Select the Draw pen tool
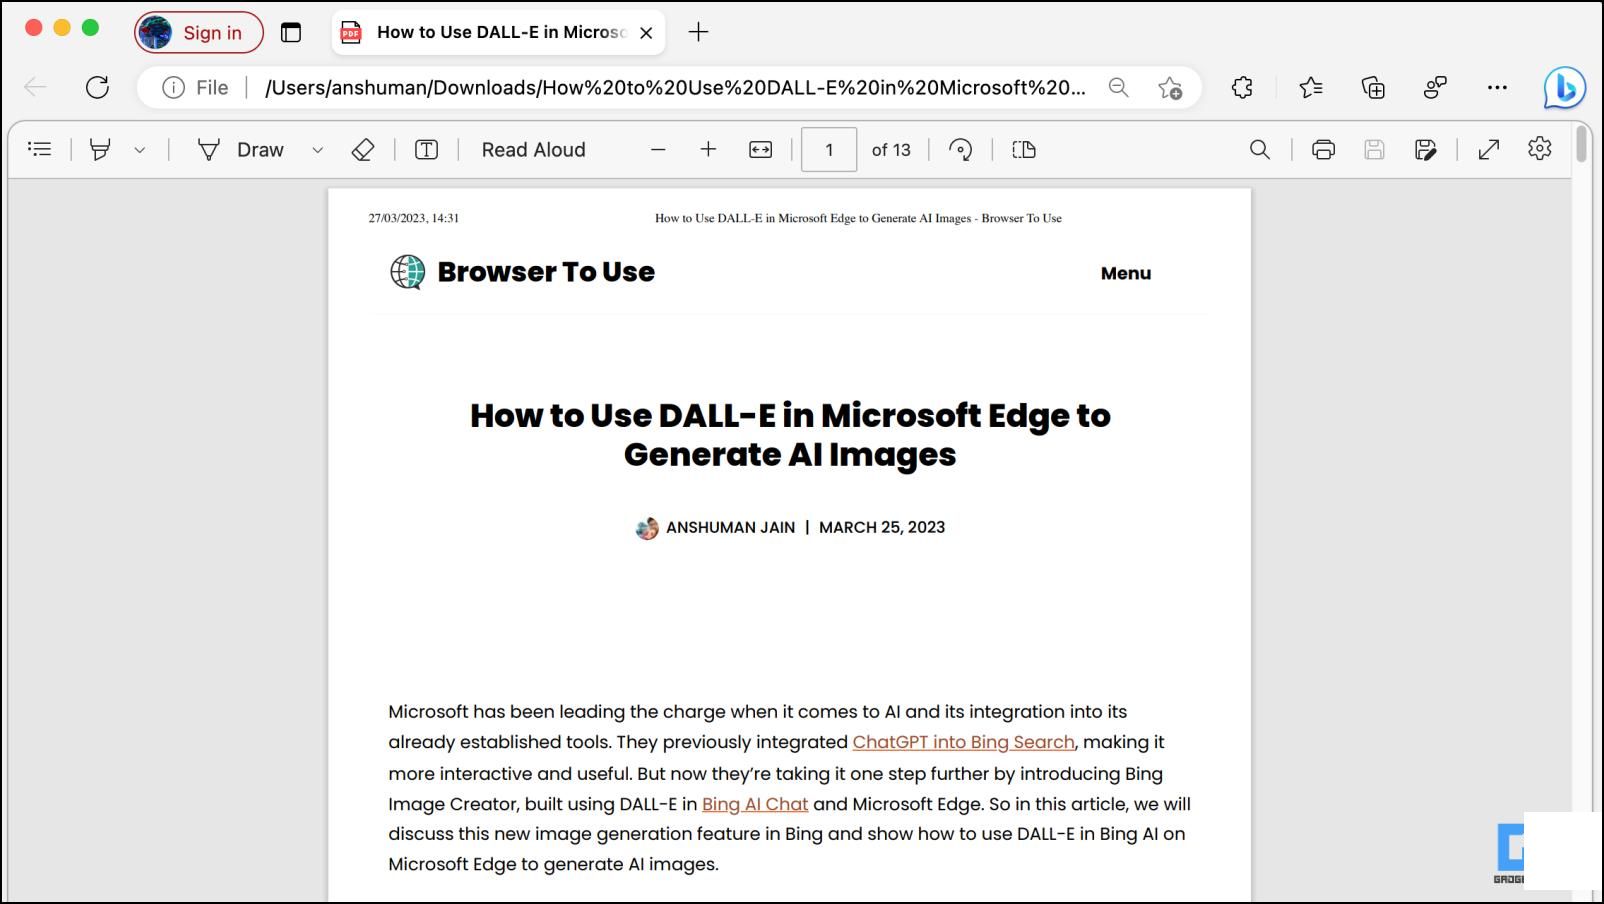 coord(241,150)
